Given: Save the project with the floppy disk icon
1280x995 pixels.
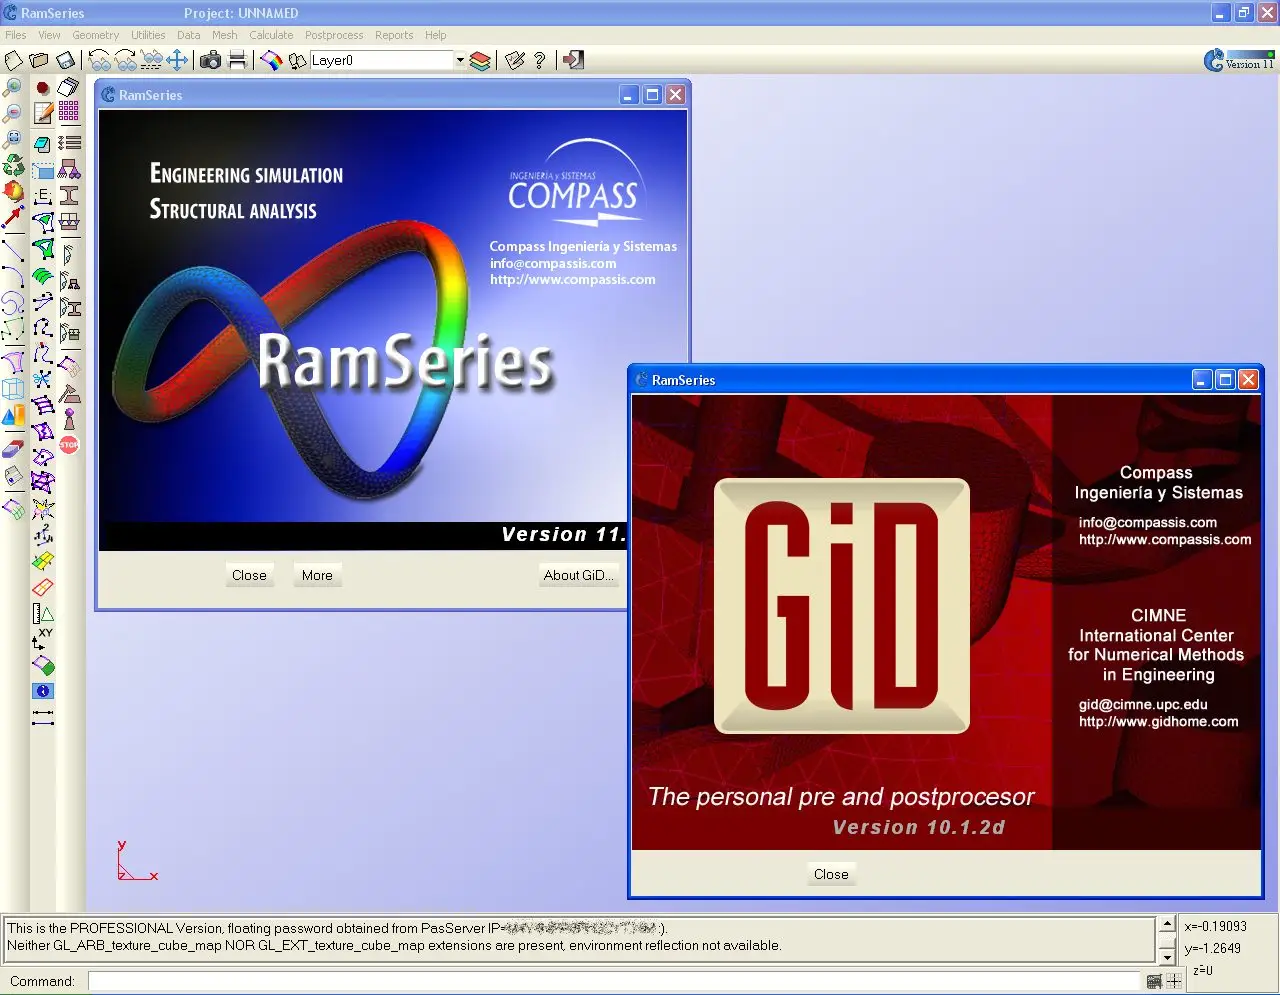Looking at the screenshot, I should point(65,60).
